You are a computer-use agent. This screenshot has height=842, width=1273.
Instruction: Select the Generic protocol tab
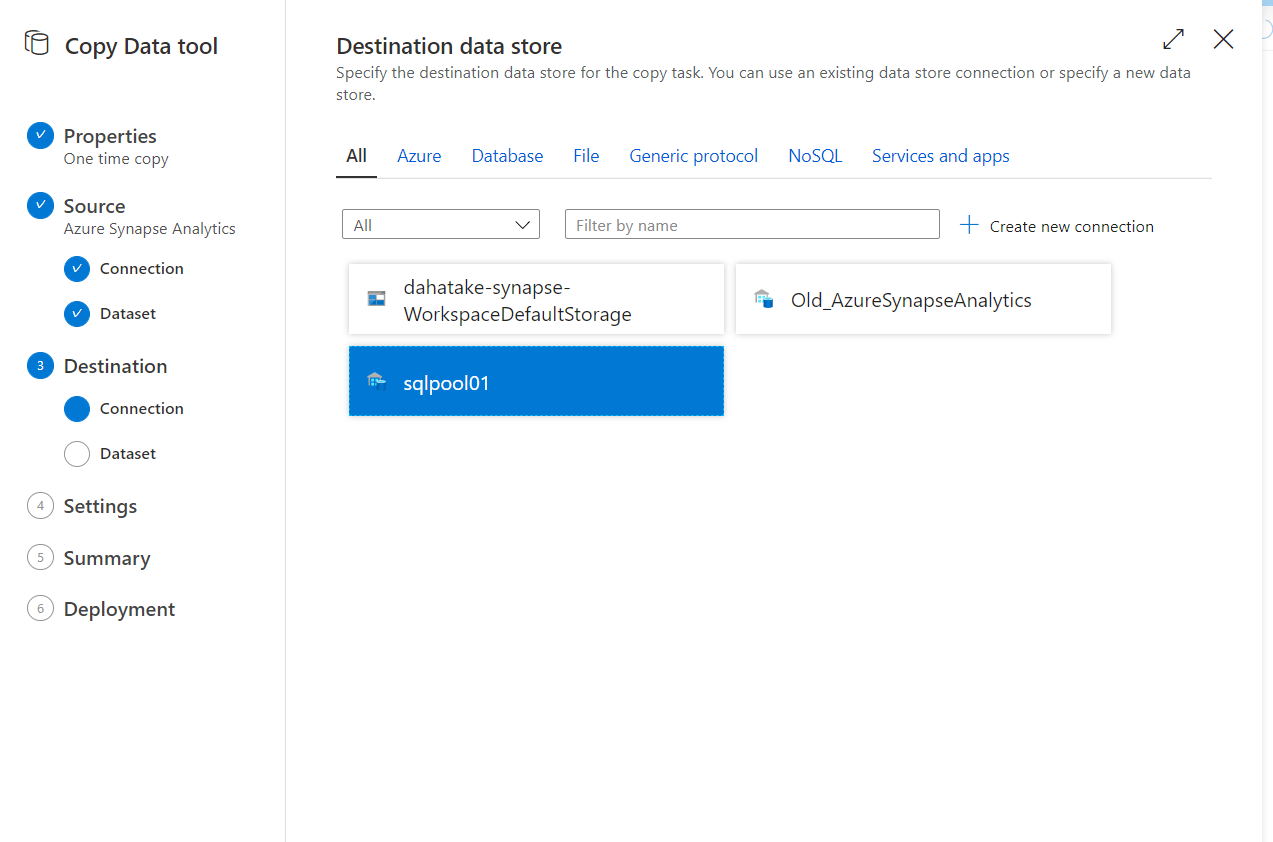click(693, 156)
